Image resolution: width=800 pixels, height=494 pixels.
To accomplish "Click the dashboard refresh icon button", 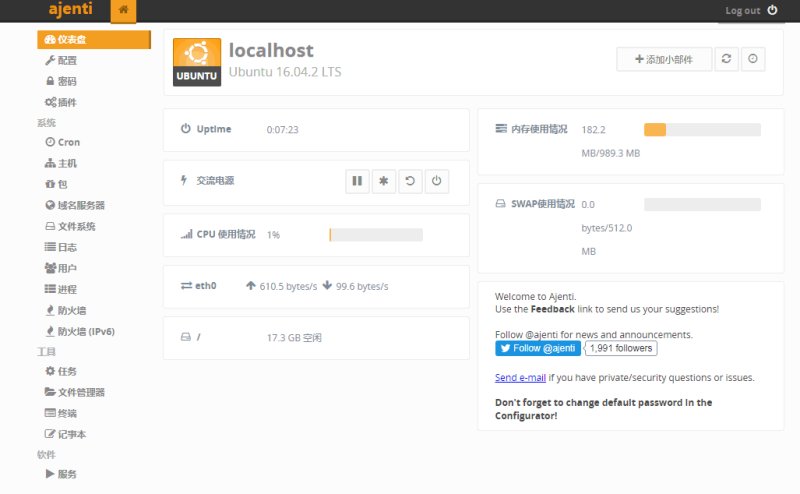I will coord(726,59).
